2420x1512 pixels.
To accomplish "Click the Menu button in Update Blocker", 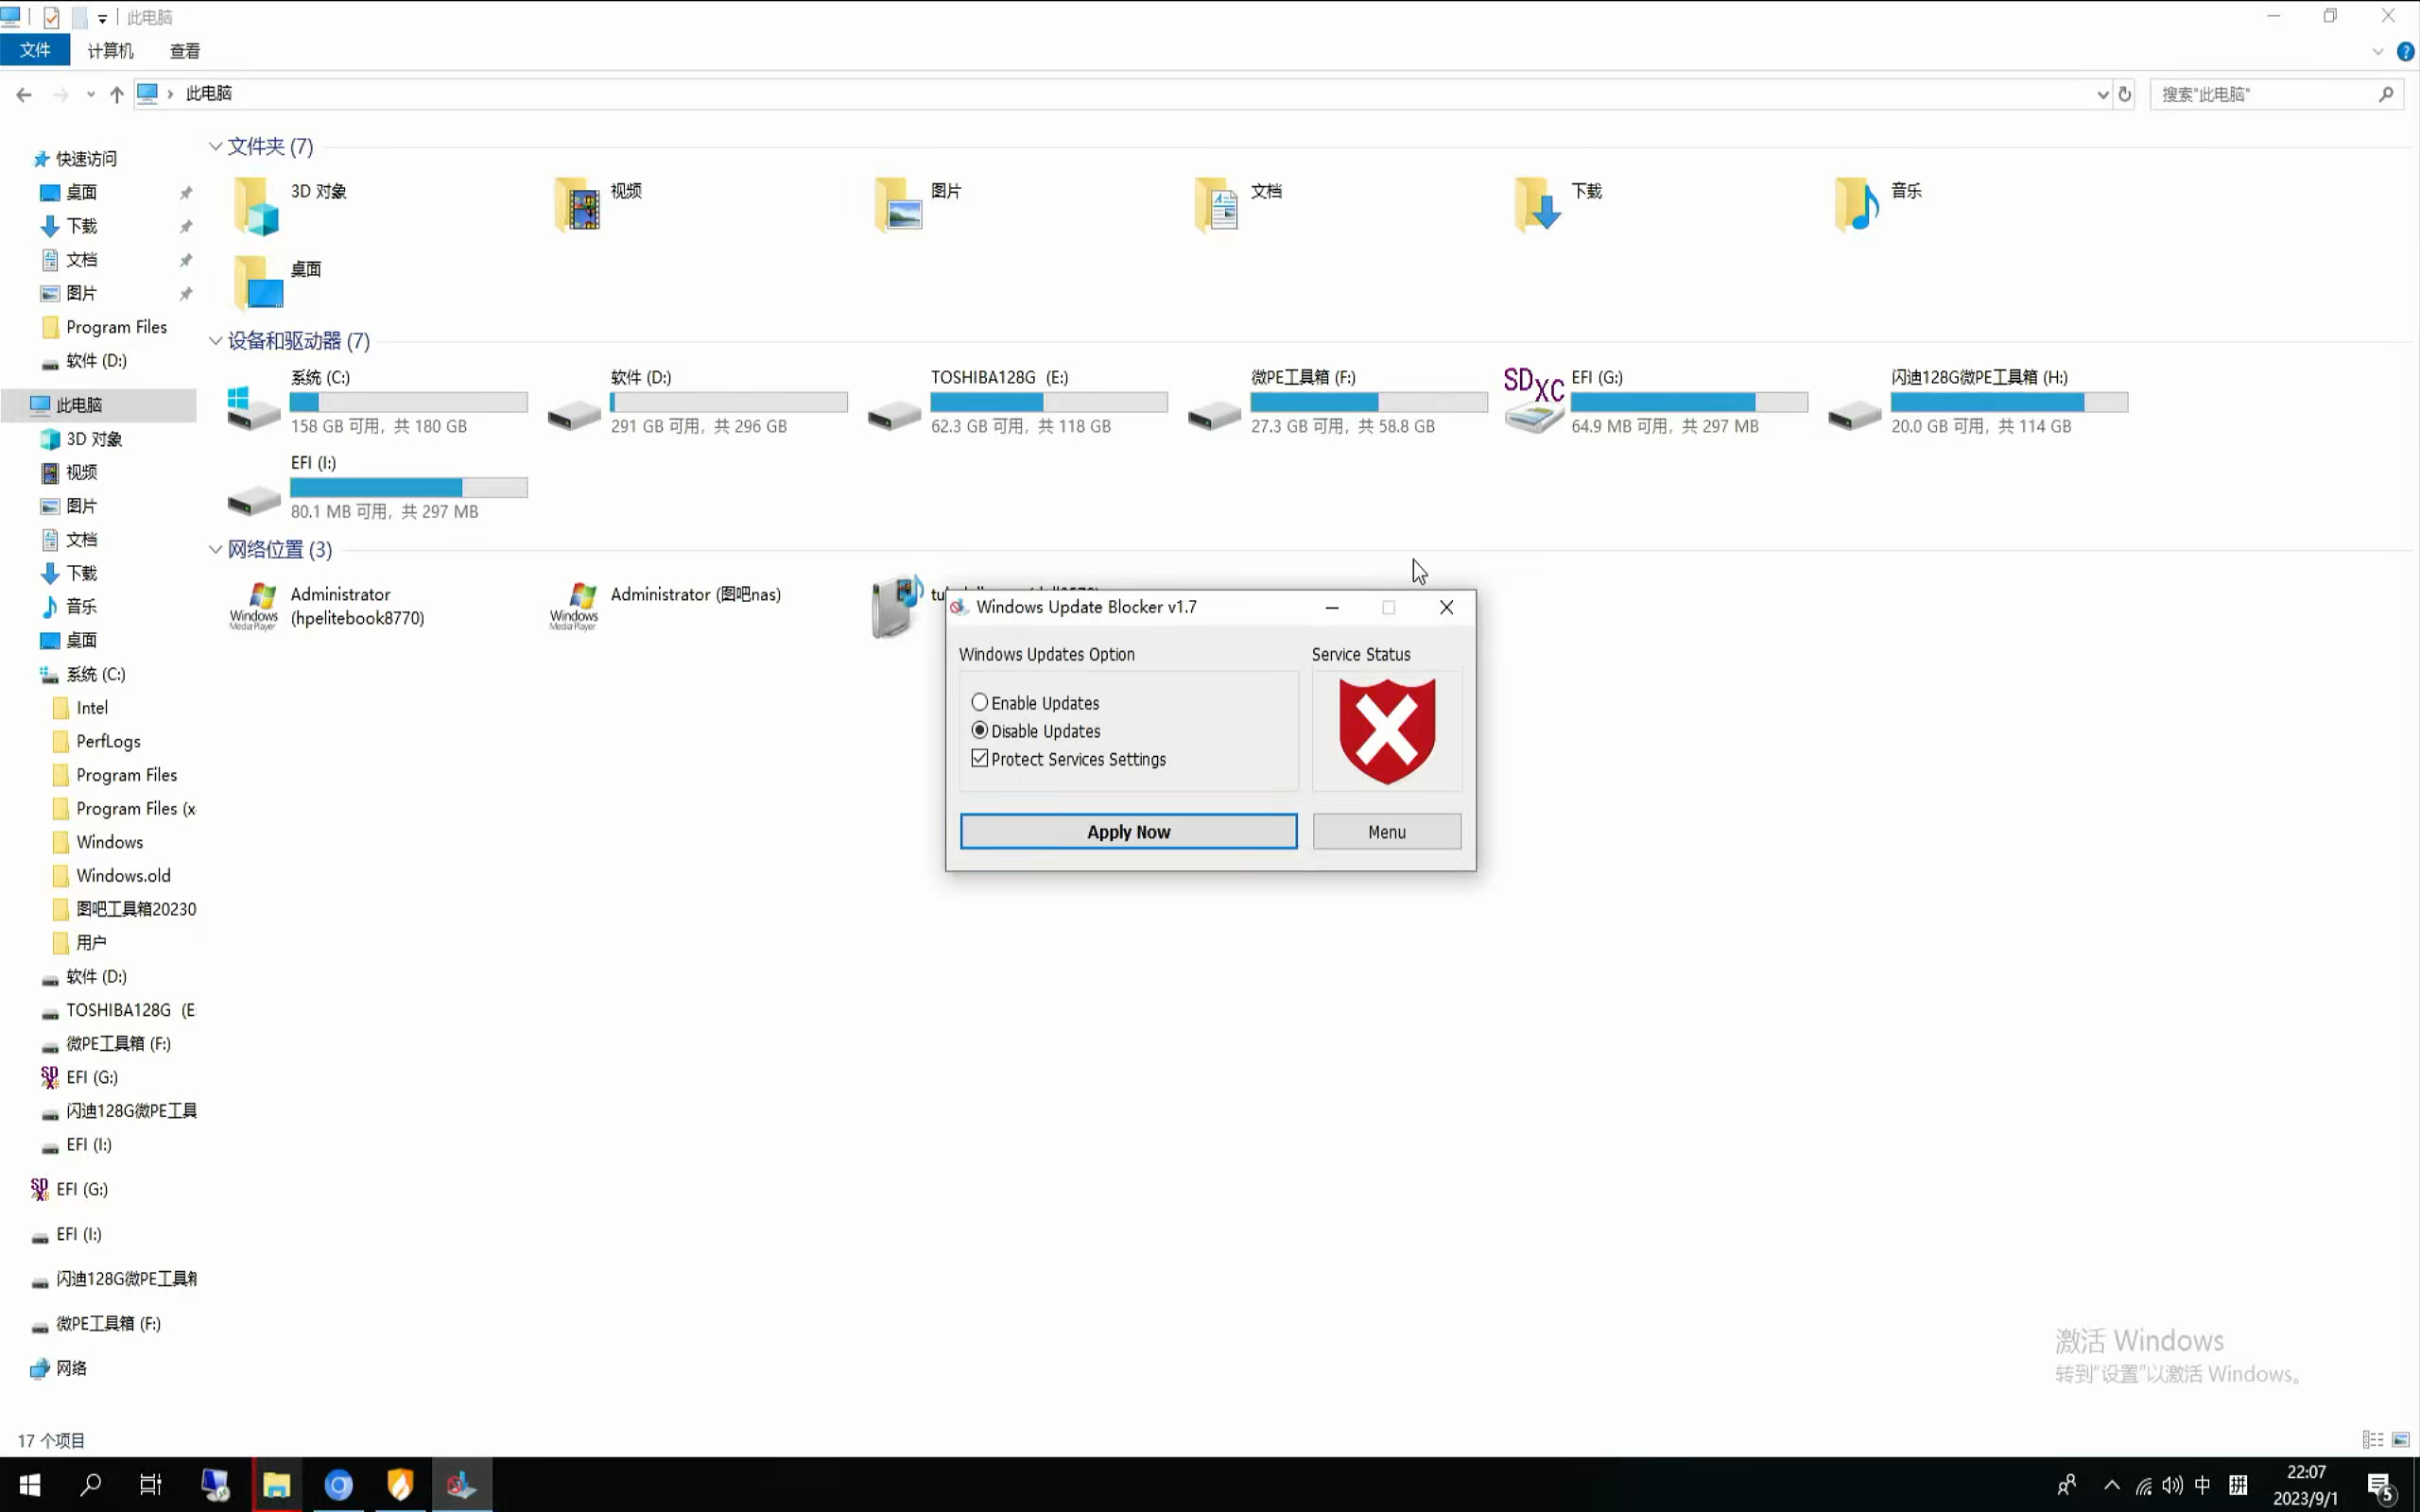I will click(1386, 832).
